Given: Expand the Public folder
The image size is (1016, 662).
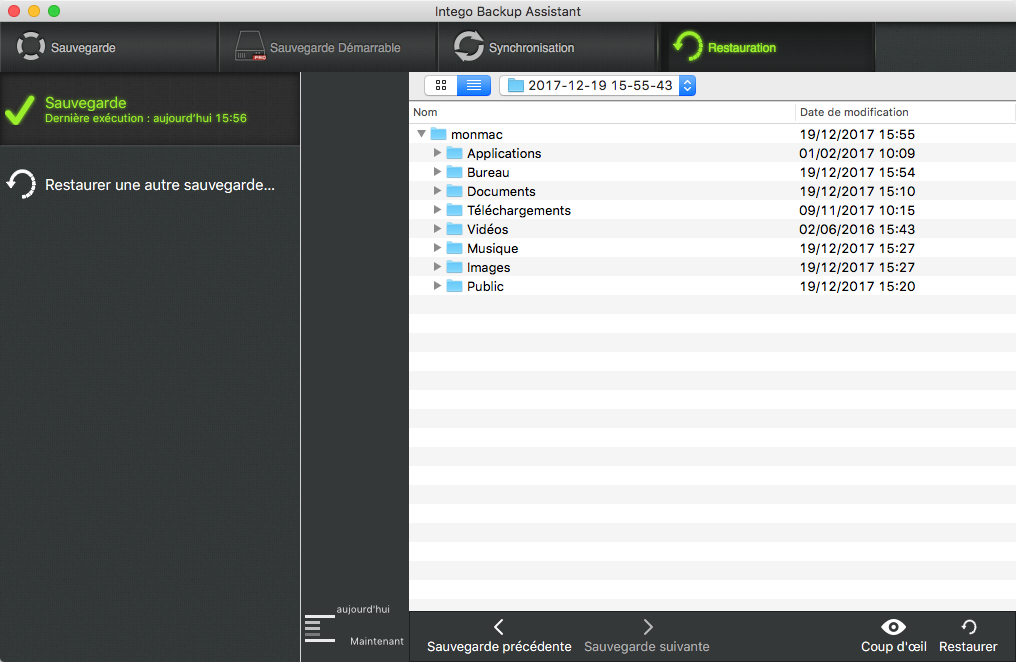Looking at the screenshot, I should [x=437, y=286].
